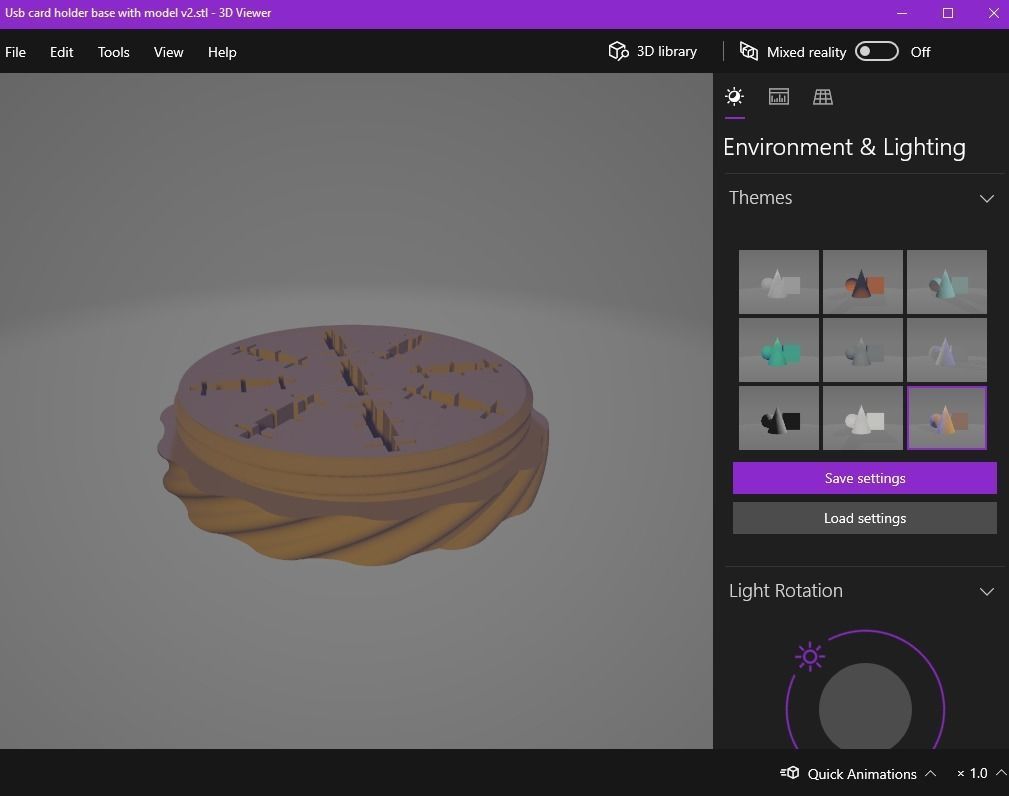Select the light gray theme thumbnail
The image size is (1009, 796).
779,282
